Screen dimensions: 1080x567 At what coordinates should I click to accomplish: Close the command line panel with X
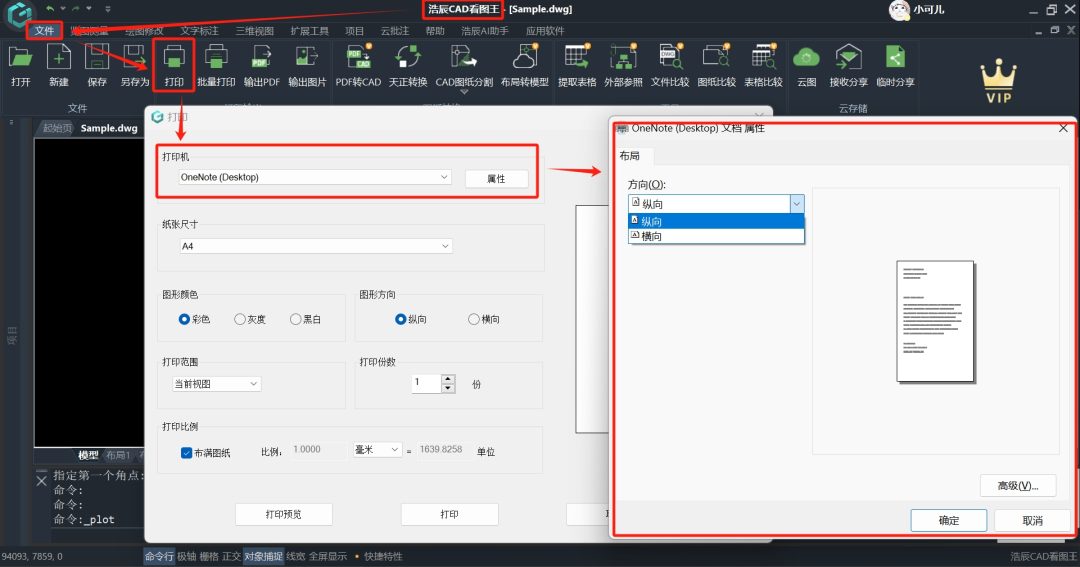(x=41, y=480)
